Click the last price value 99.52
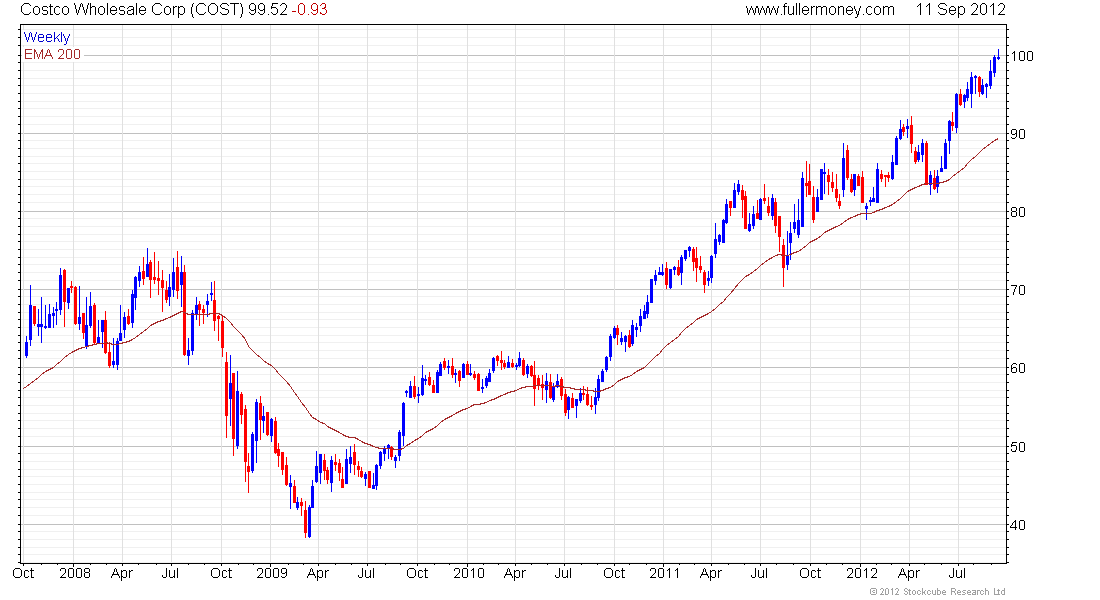The height and width of the screenshot is (600, 1100). 268,10
